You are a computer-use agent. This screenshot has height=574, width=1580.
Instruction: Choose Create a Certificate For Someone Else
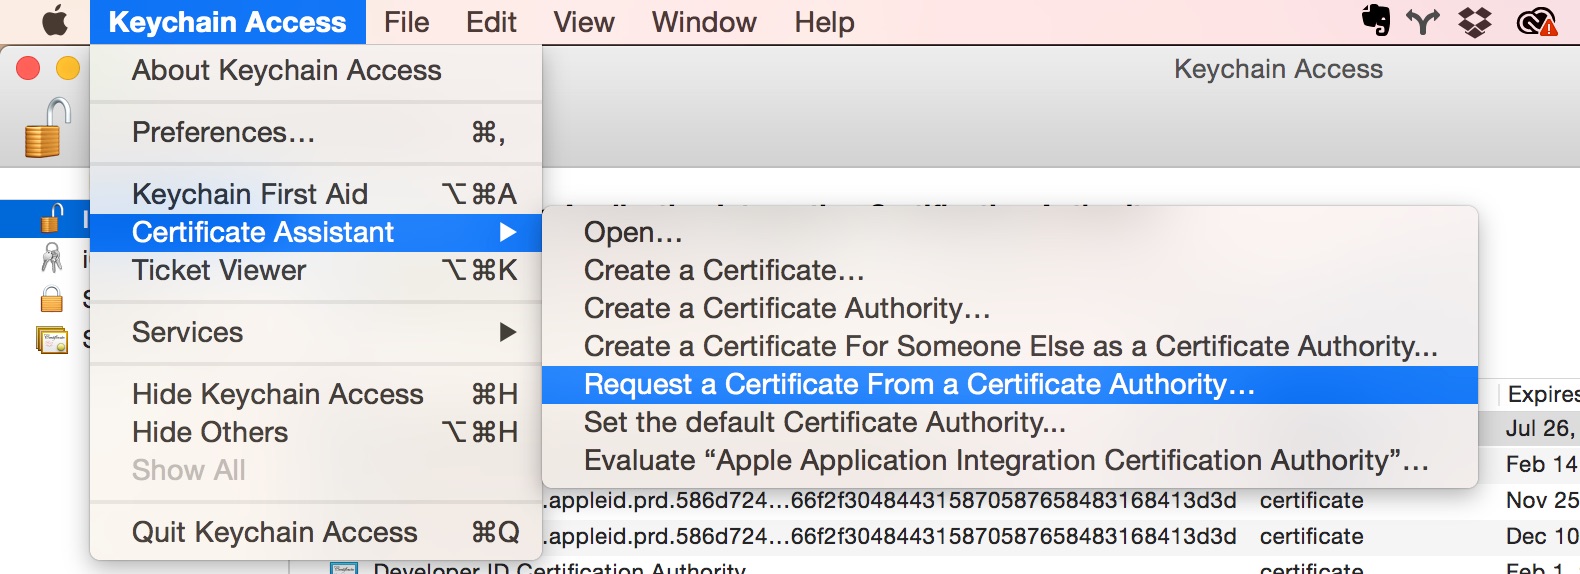point(1010,346)
